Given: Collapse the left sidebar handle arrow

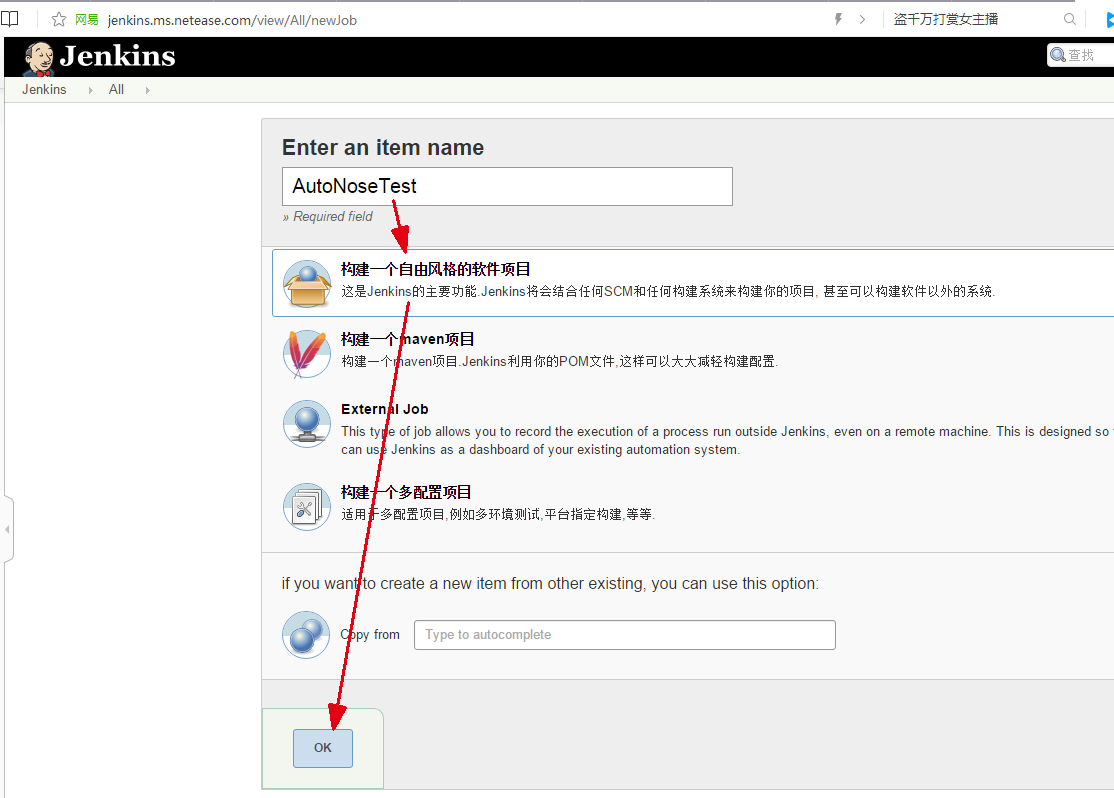Looking at the screenshot, I should pyautogui.click(x=7, y=529).
